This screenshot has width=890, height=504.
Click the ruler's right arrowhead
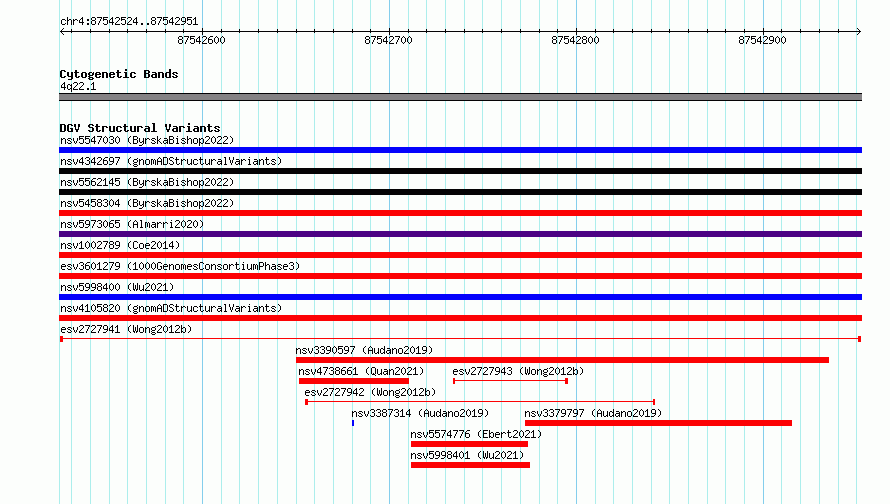coord(859,32)
